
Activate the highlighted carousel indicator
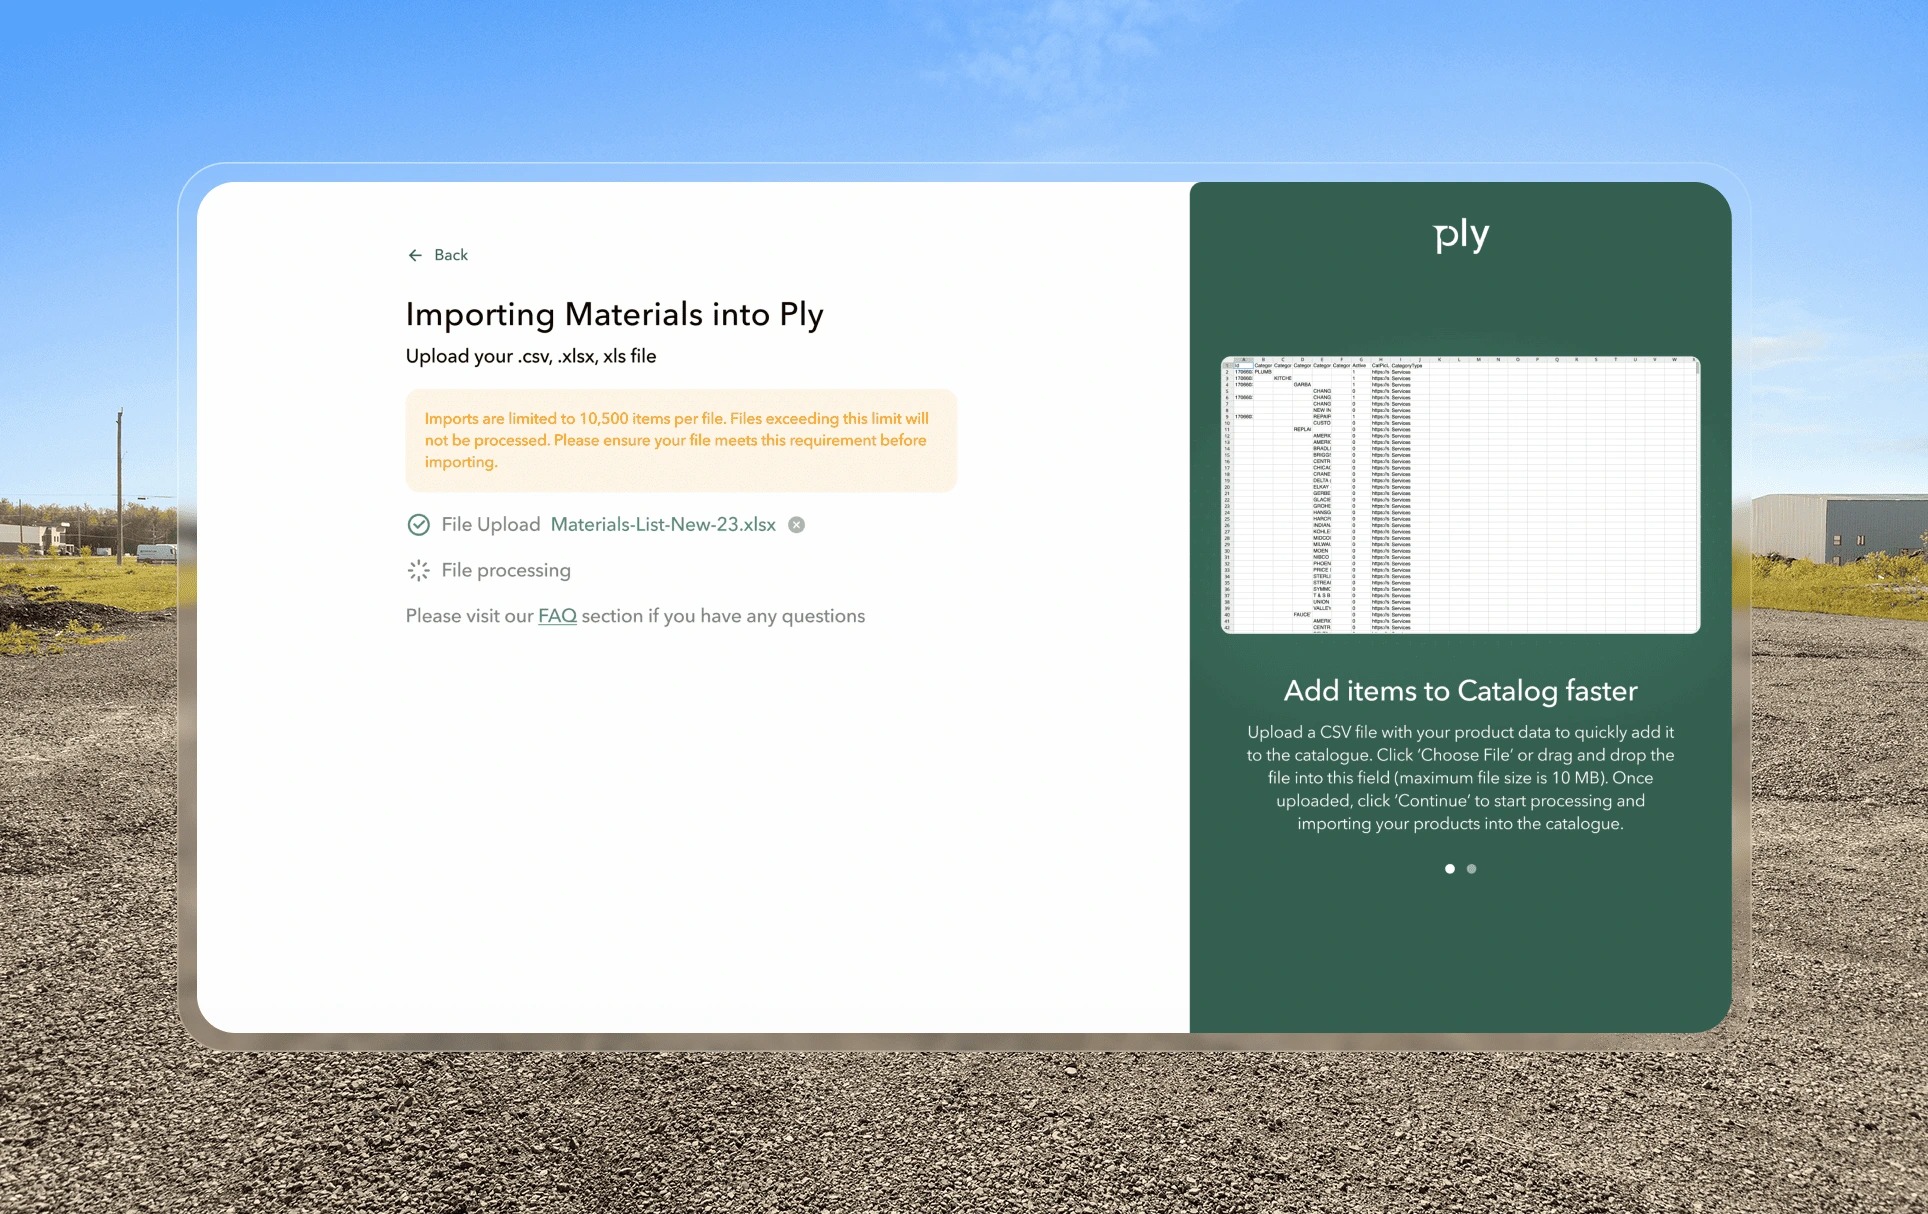1450,869
